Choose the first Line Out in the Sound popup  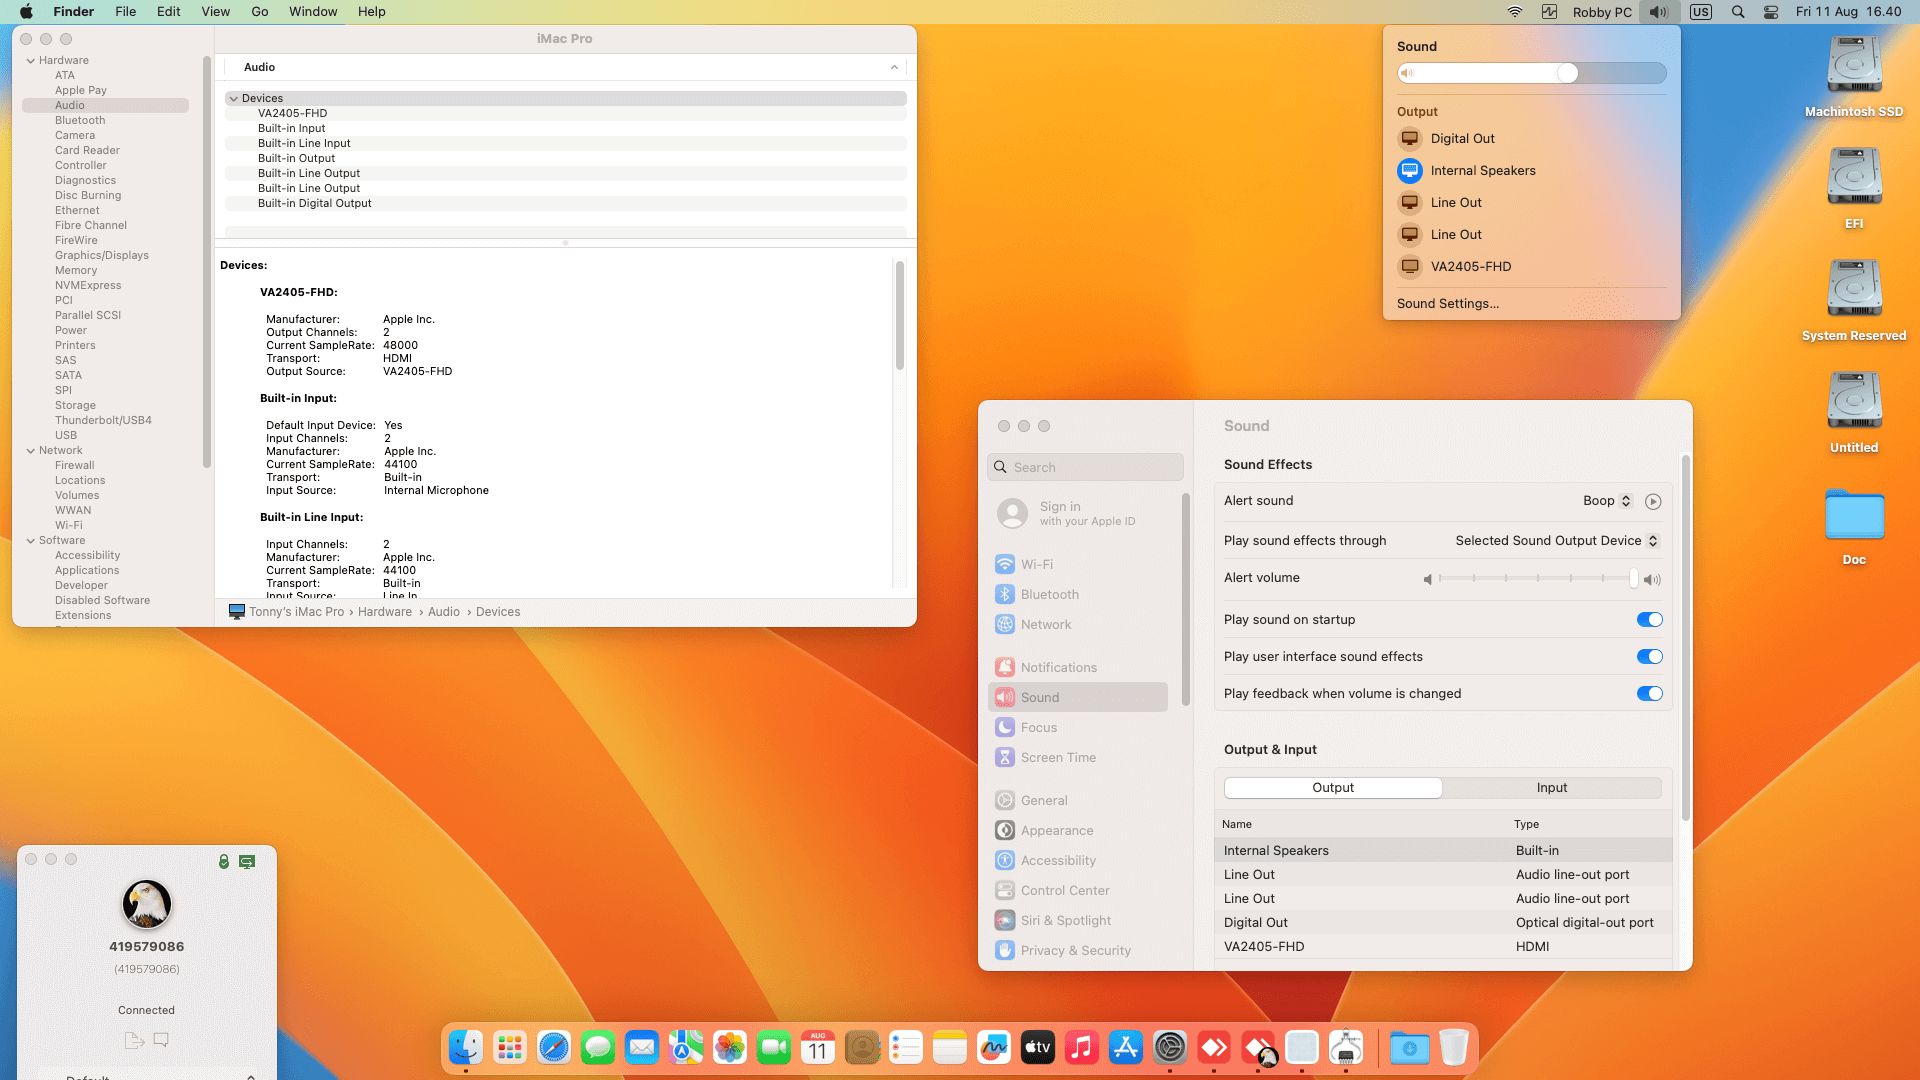point(1531,203)
